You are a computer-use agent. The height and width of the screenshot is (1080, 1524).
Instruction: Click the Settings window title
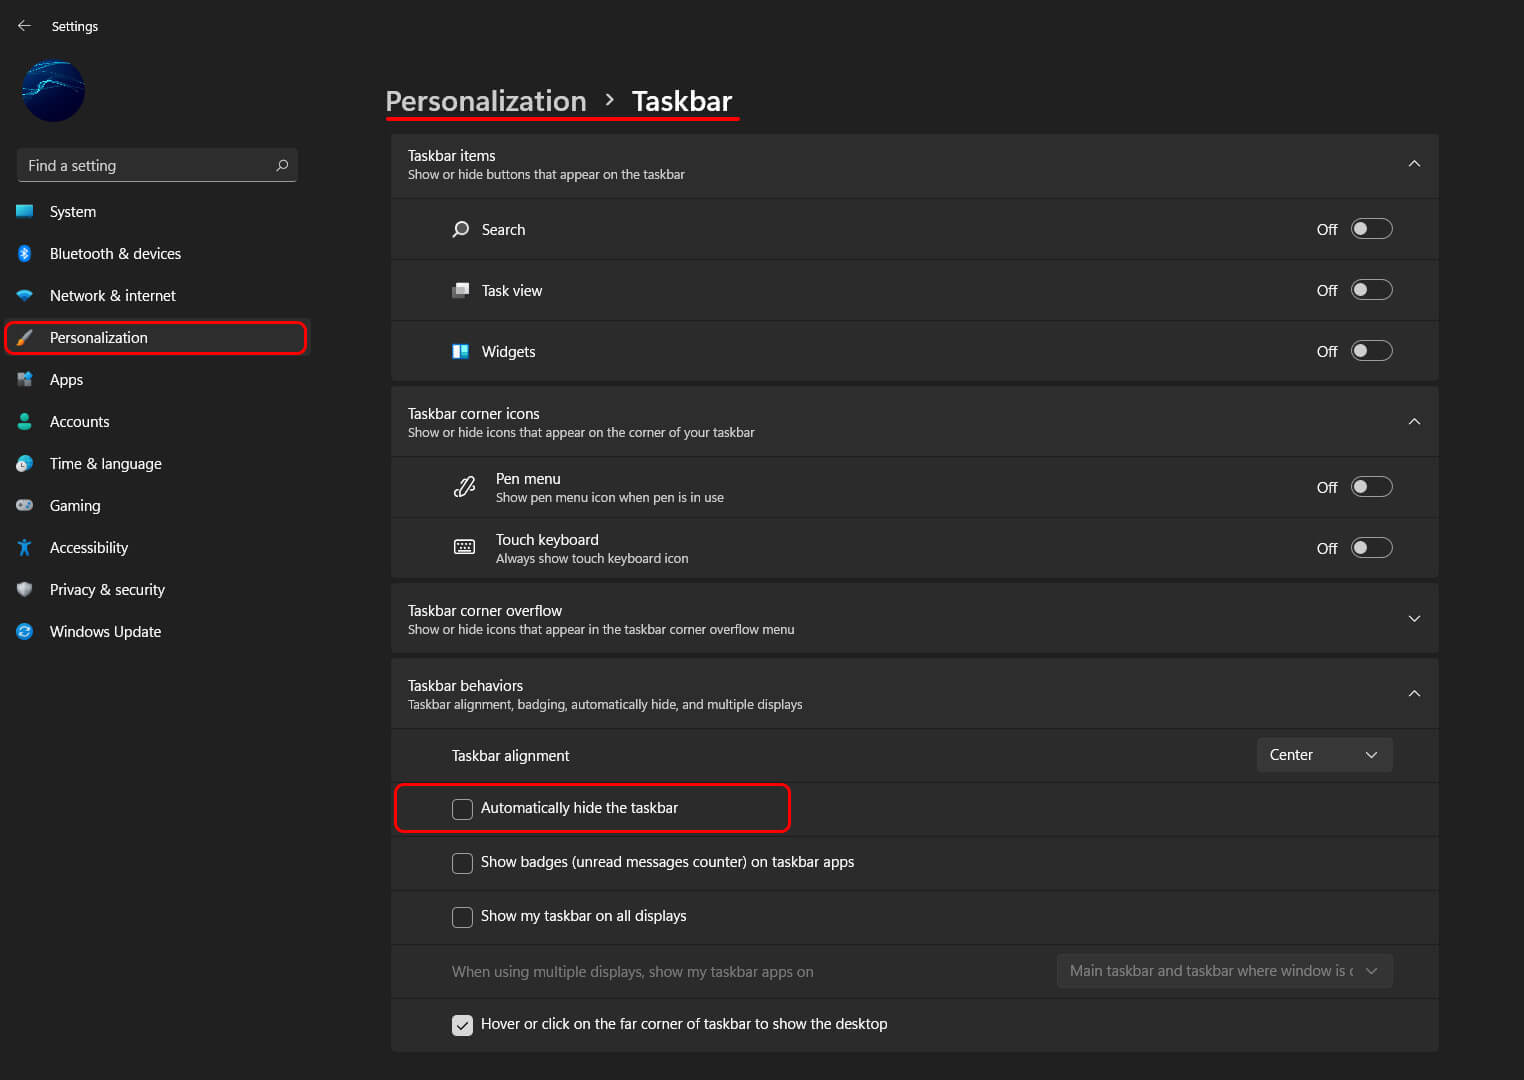point(75,26)
